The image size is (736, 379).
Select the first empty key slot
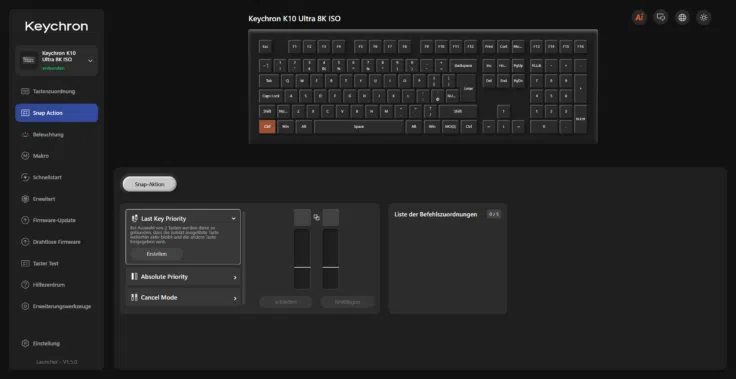(x=302, y=217)
